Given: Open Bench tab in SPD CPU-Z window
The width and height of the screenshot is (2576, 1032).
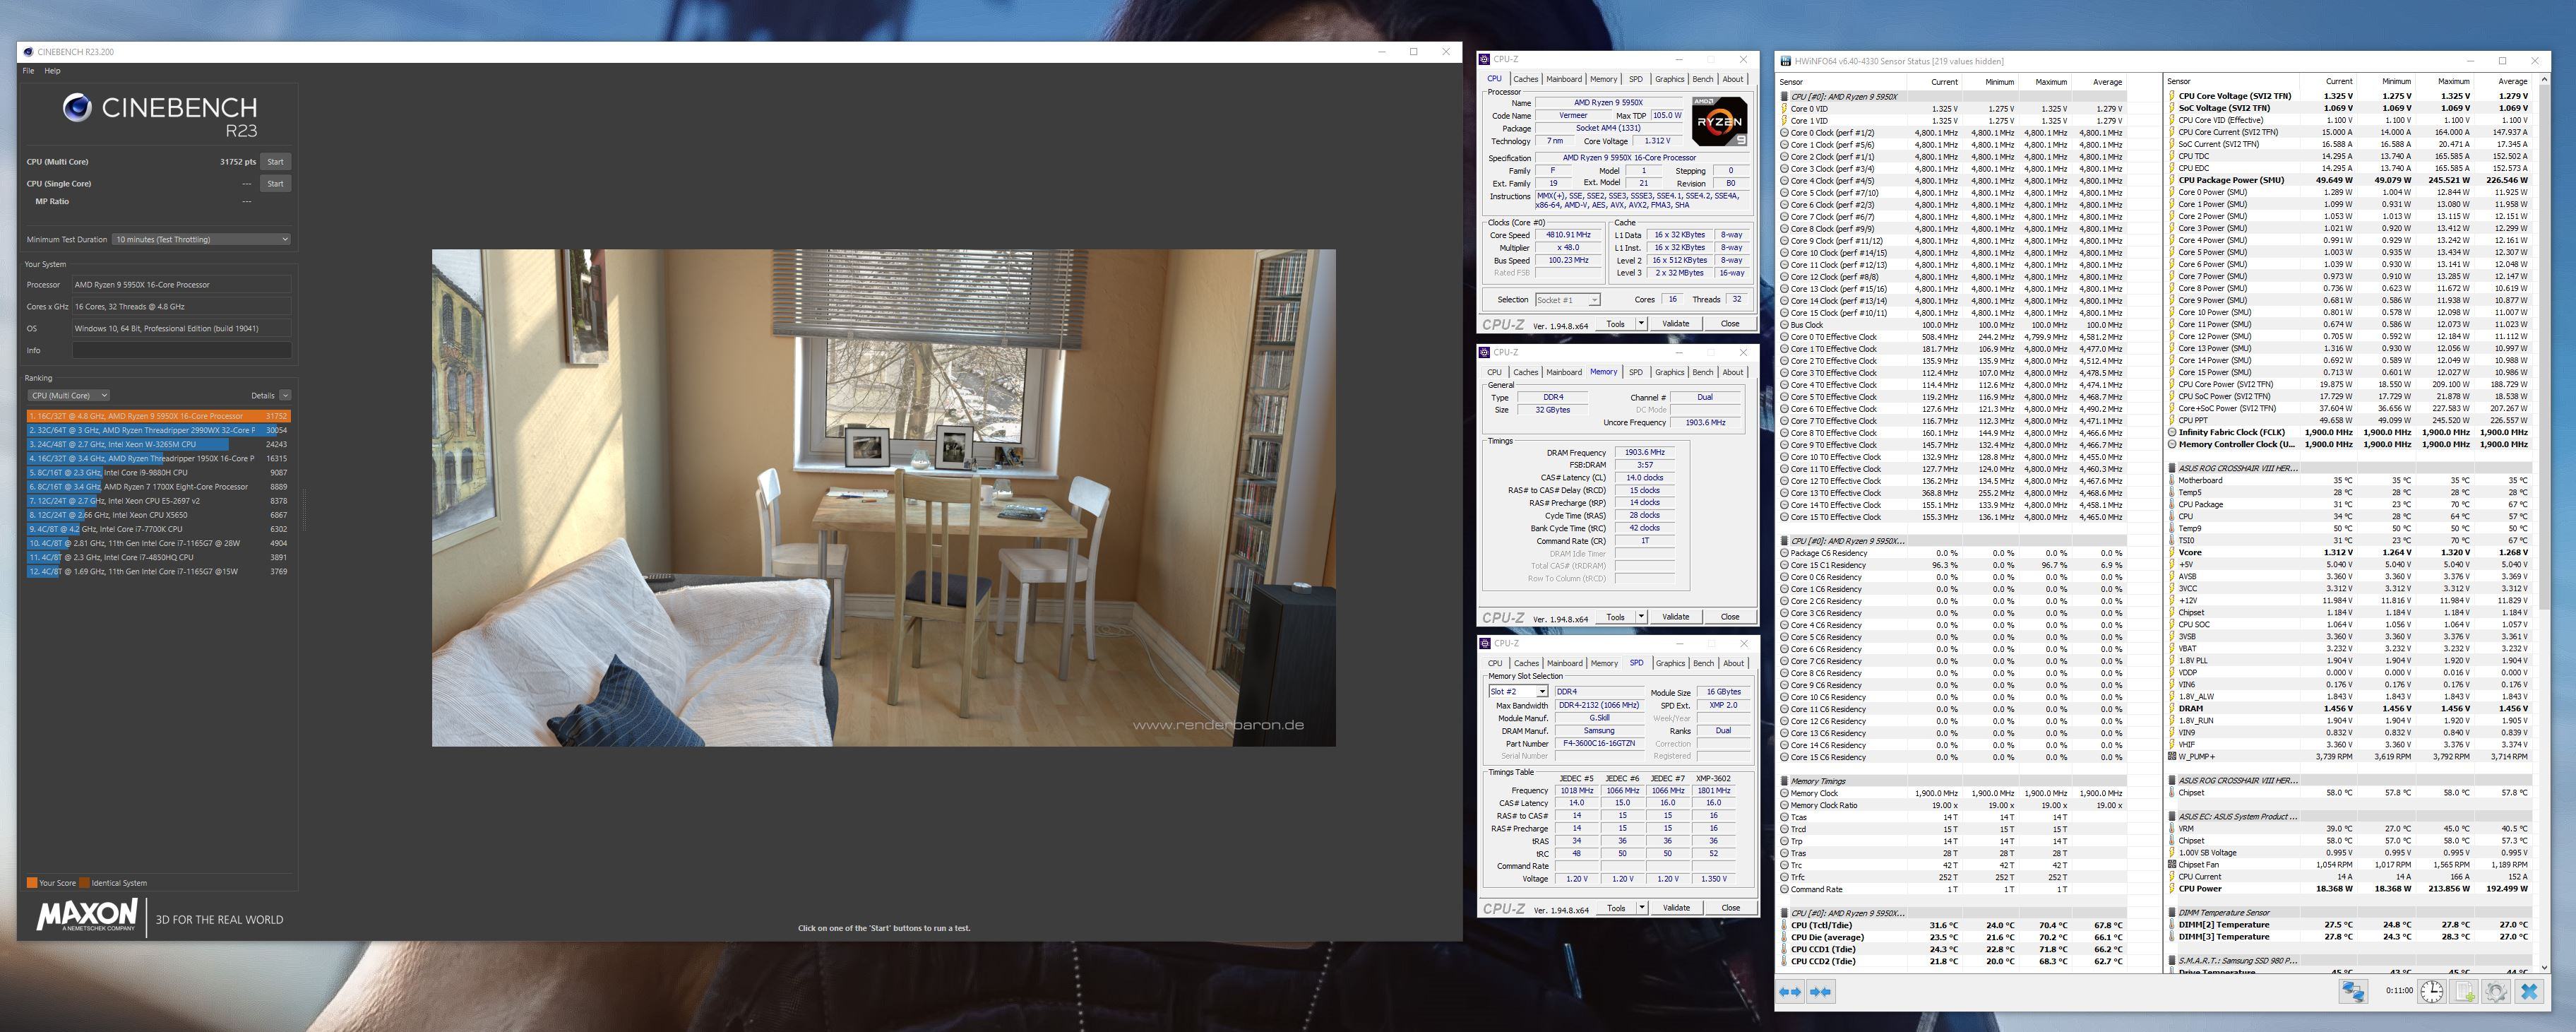Looking at the screenshot, I should 1703,663.
